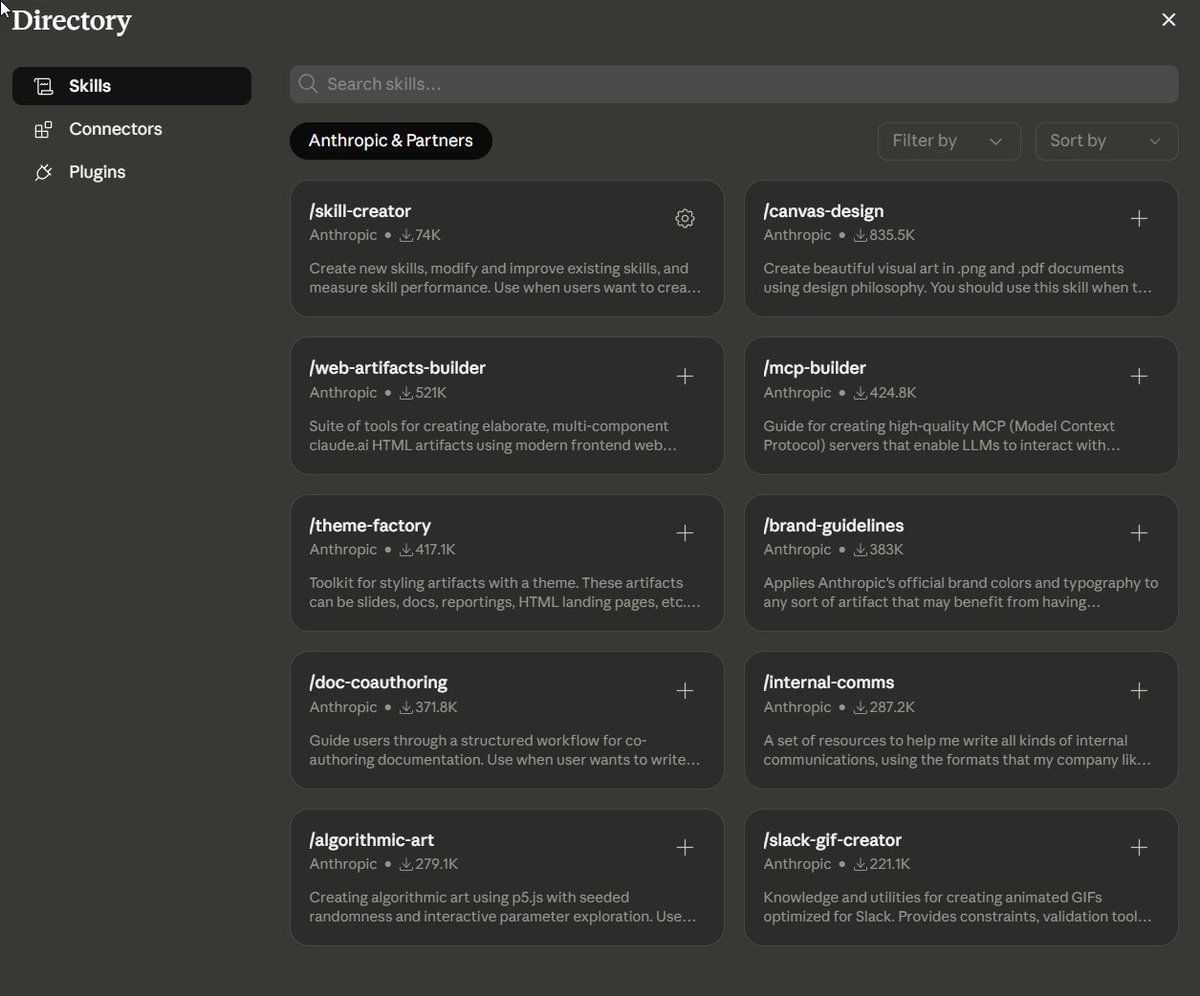Click description starting 'A set of resources'

958,750
